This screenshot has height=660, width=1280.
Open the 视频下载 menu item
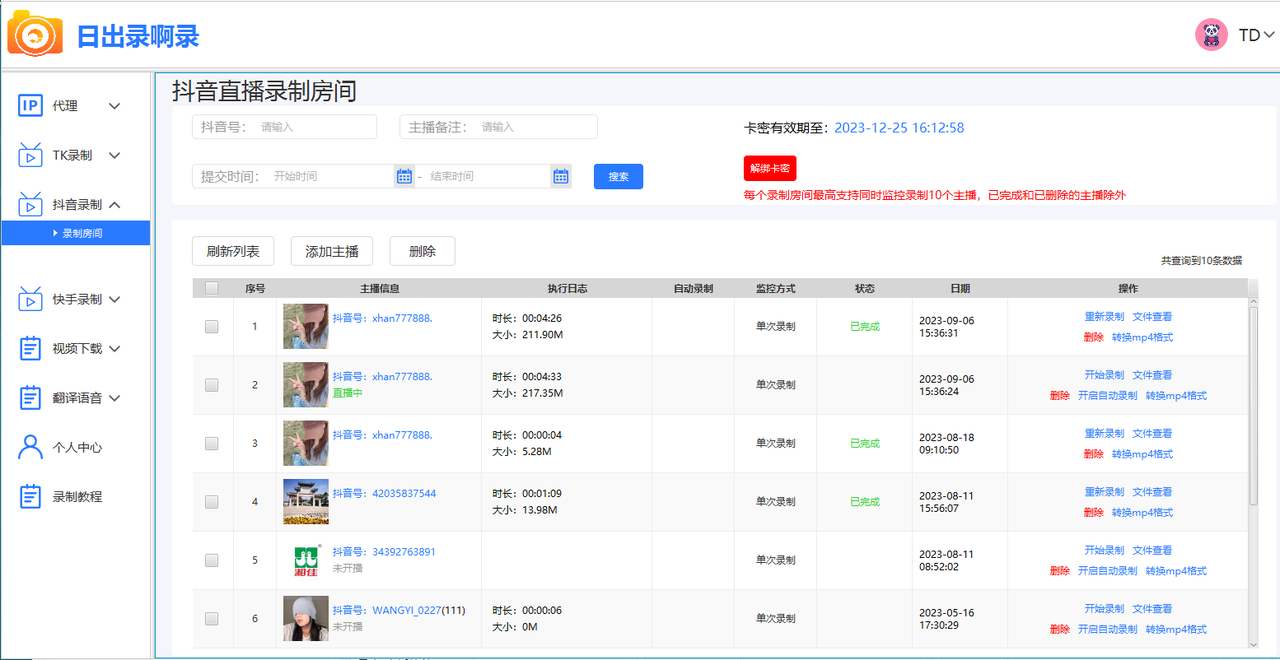[x=77, y=348]
